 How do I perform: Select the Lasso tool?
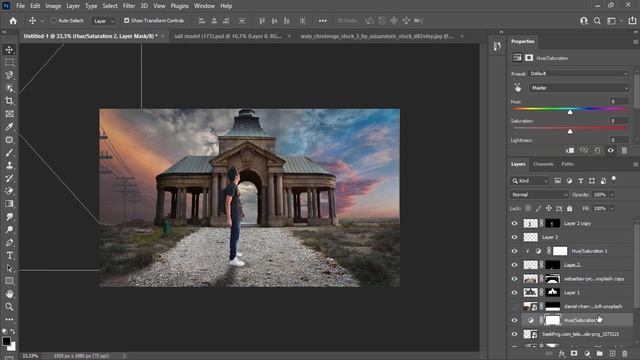pos(9,75)
